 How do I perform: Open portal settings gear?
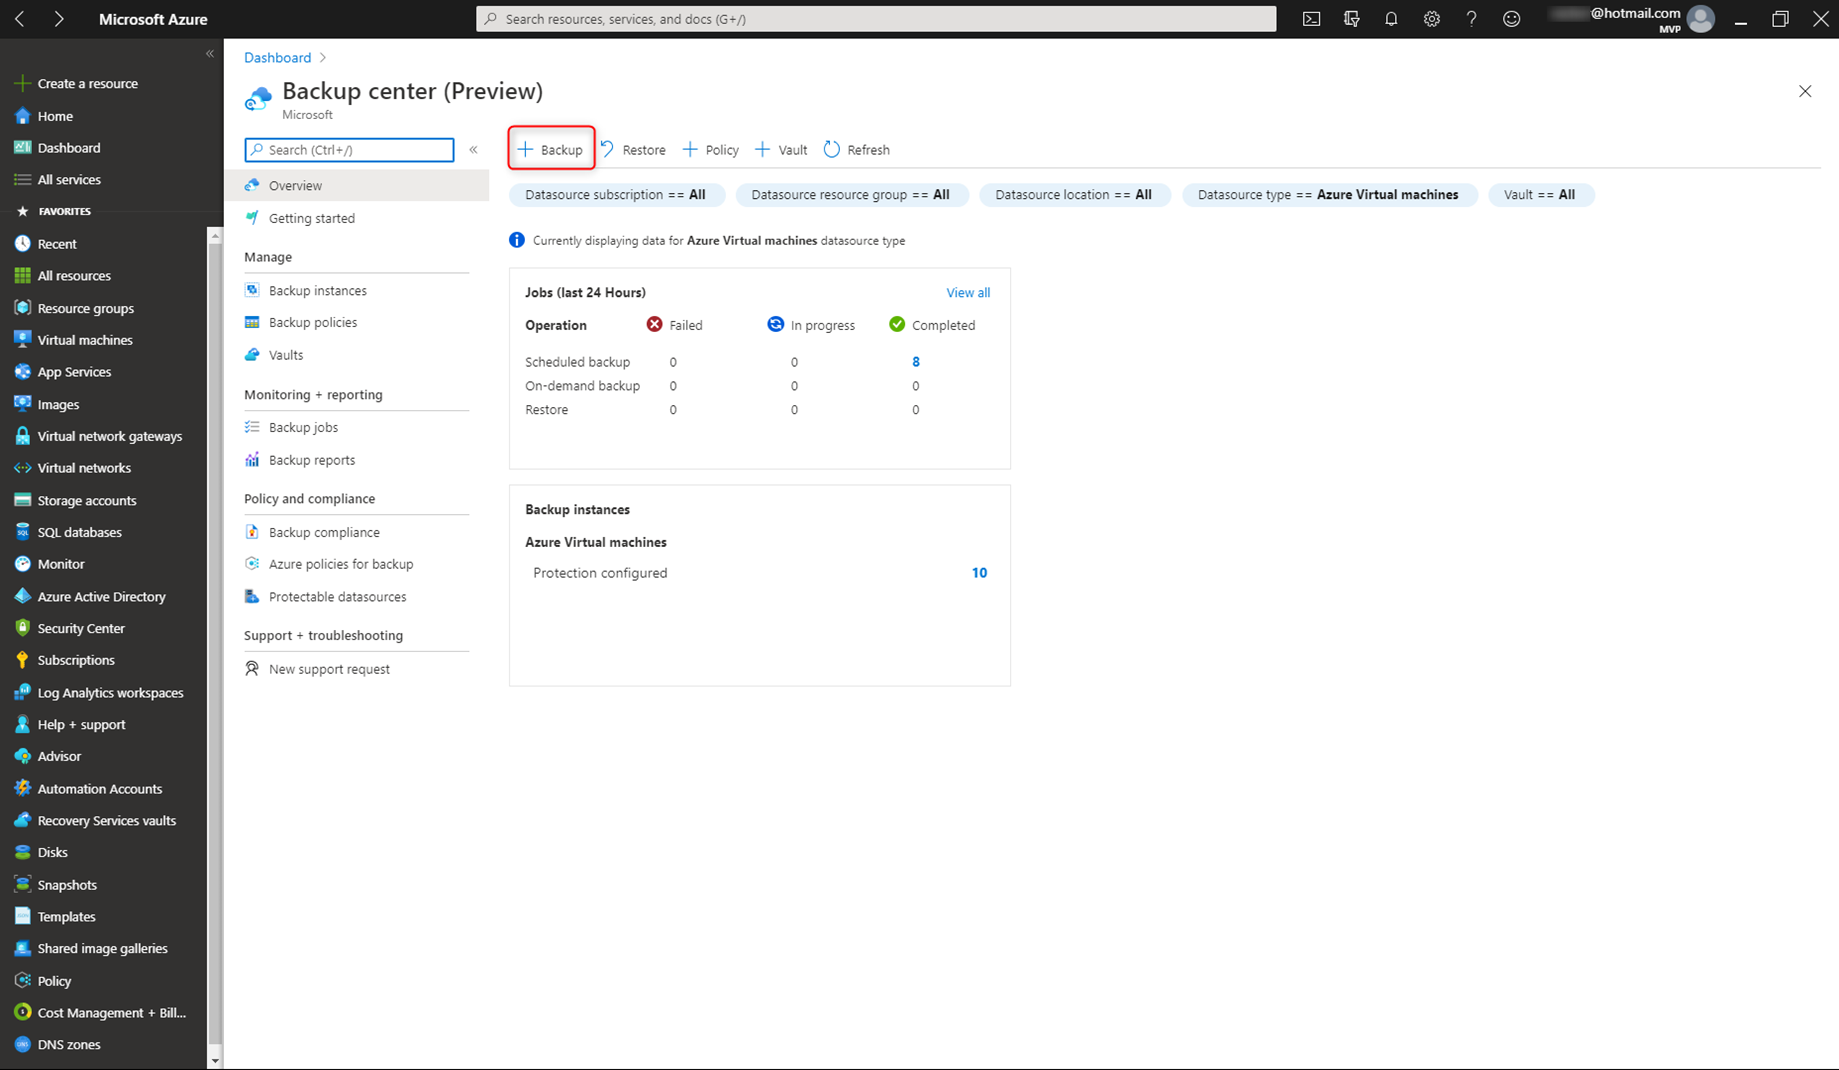click(x=1431, y=19)
